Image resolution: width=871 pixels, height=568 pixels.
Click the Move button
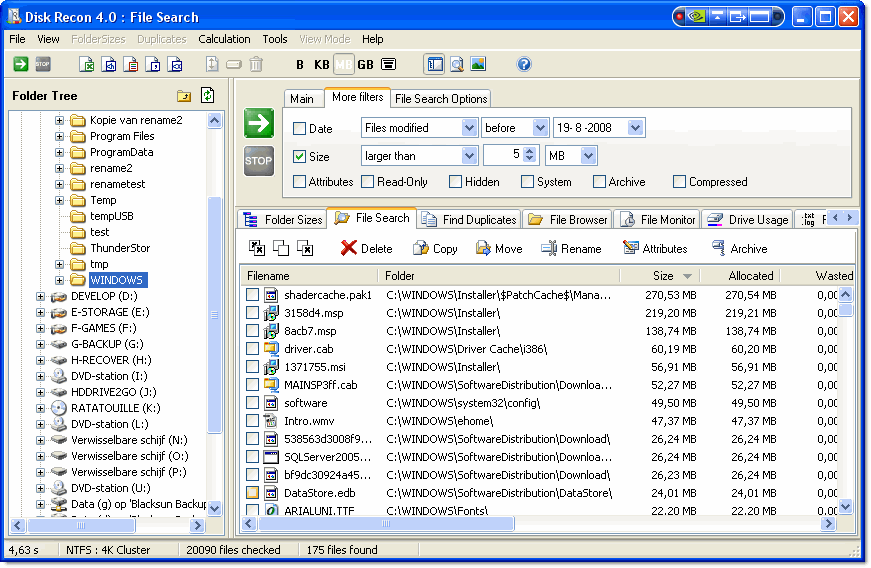point(499,249)
